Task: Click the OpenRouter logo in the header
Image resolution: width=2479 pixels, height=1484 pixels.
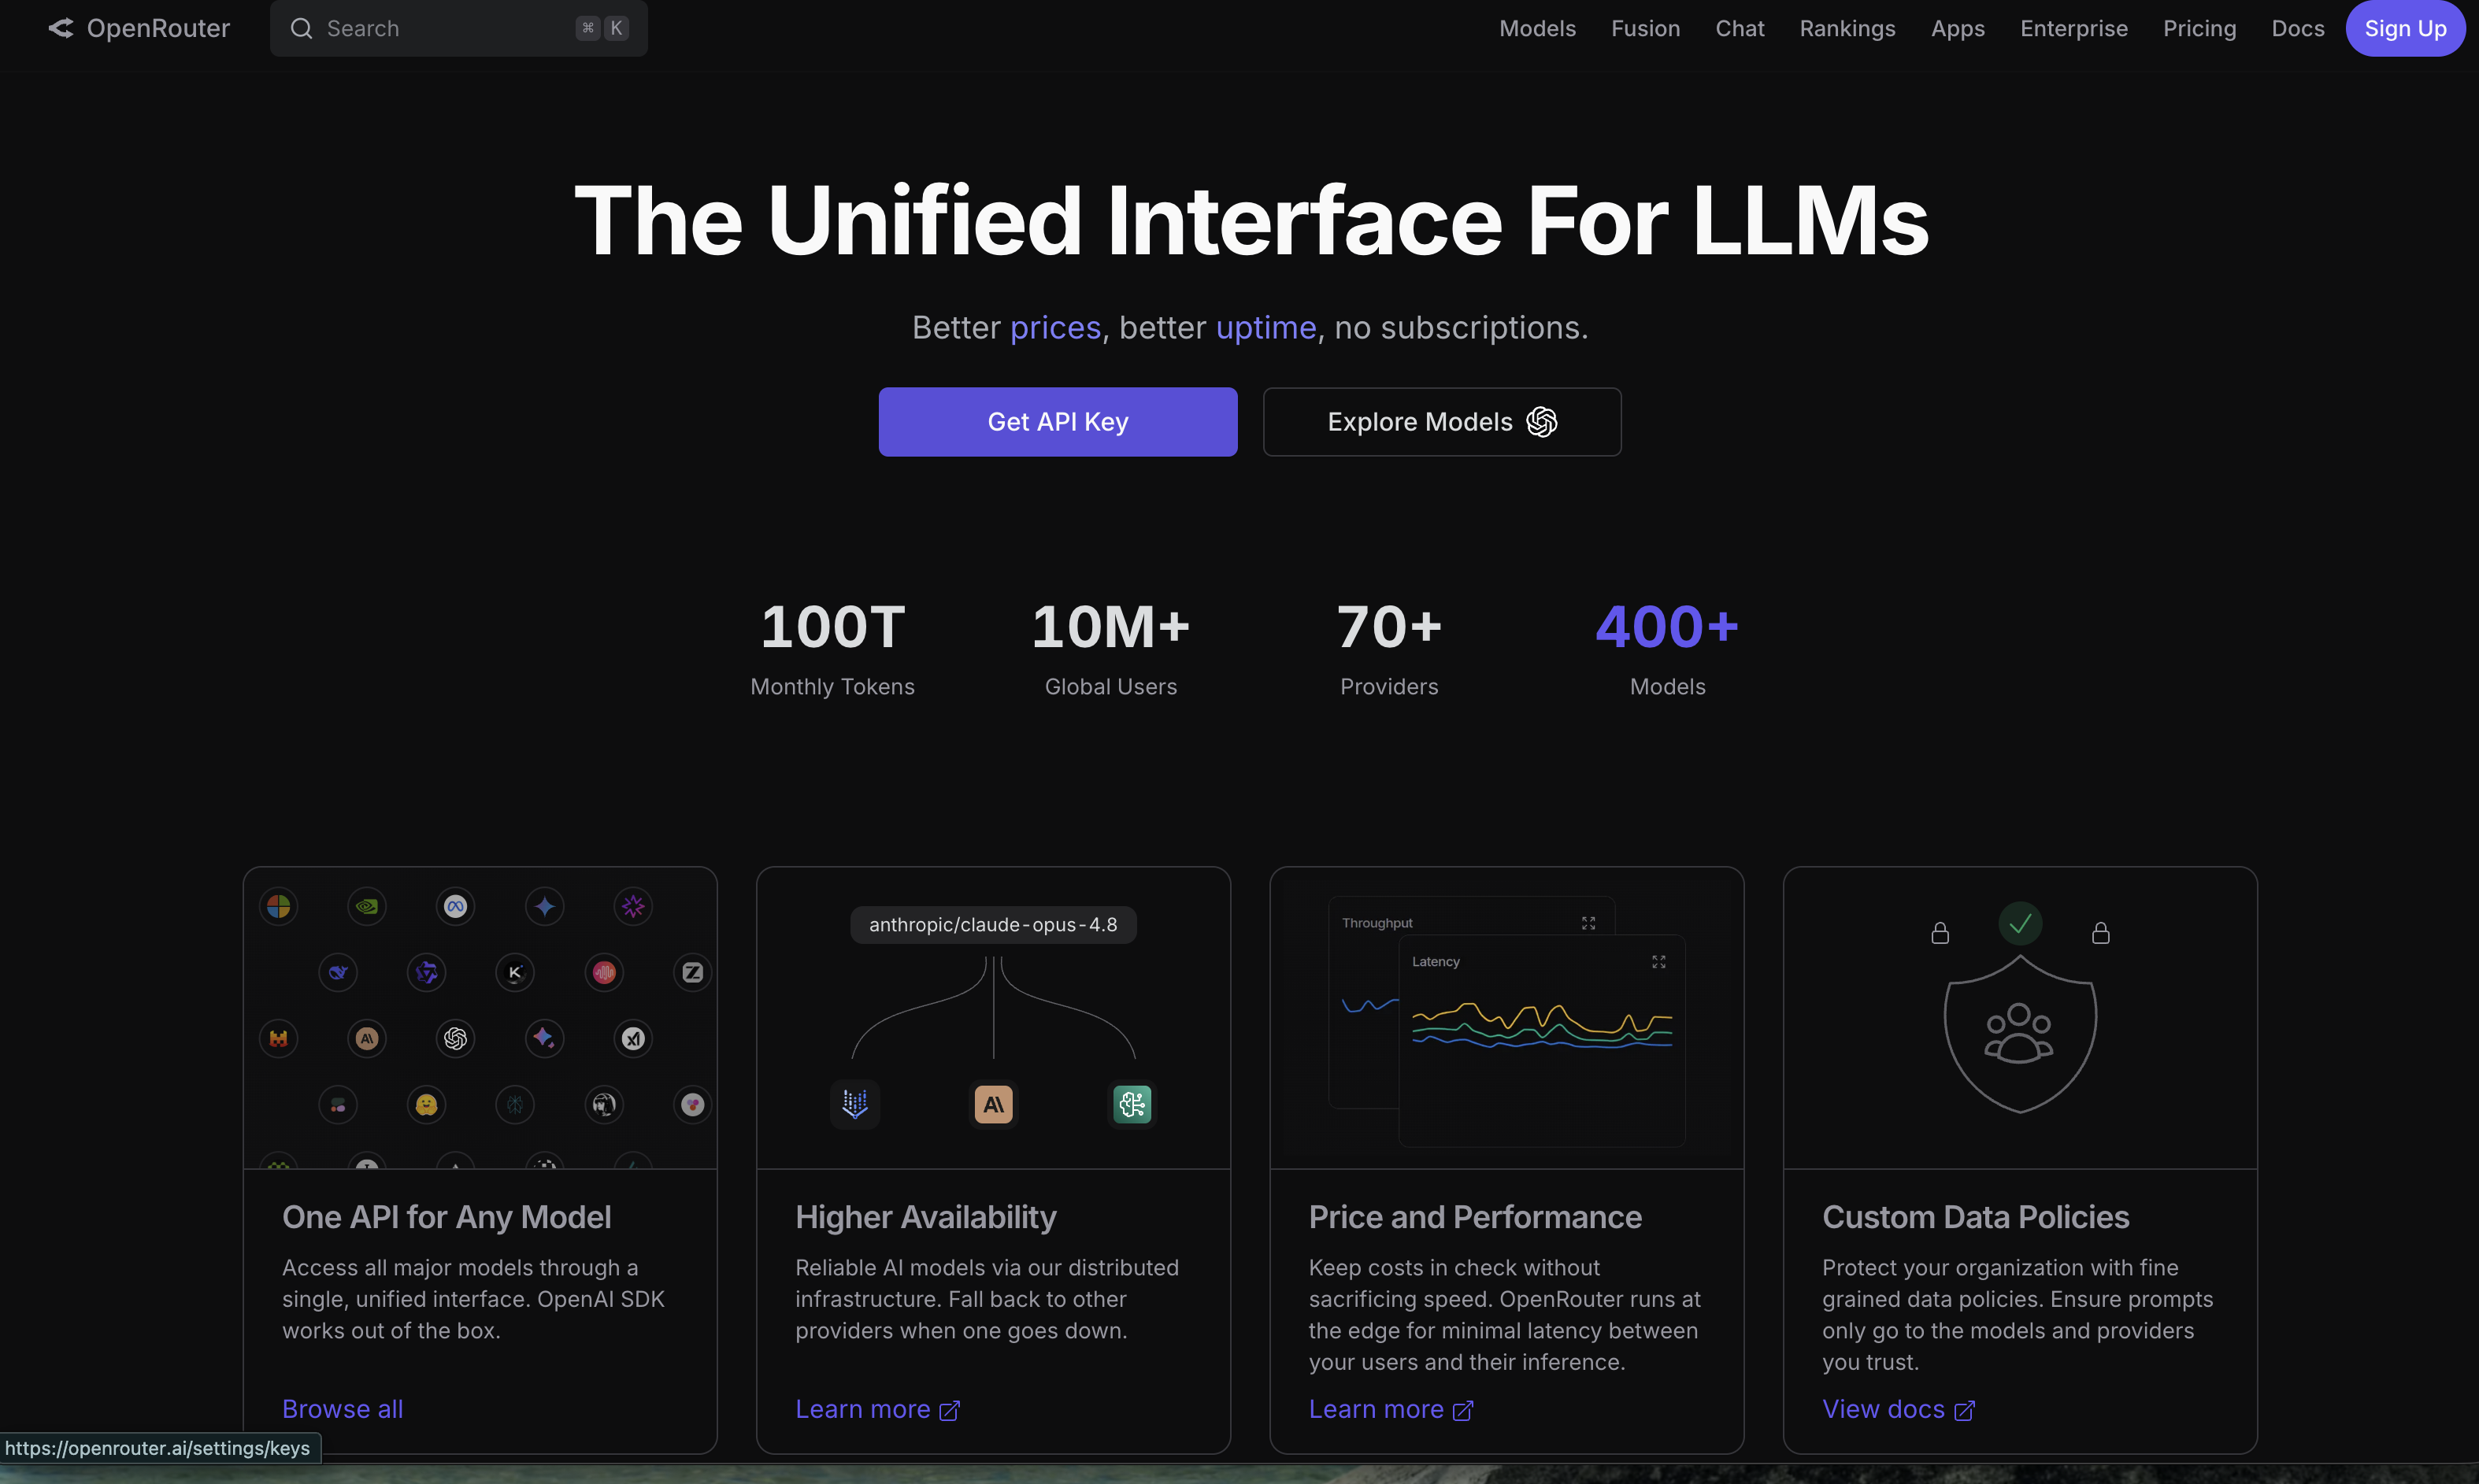Action: coord(139,28)
